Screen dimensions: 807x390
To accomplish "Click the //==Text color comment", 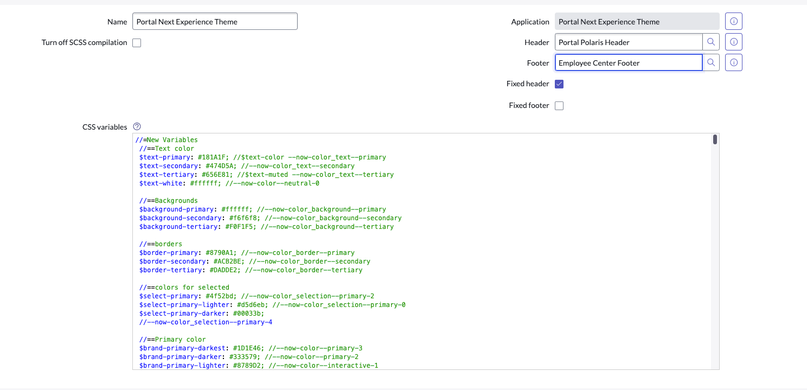I will (x=166, y=148).
